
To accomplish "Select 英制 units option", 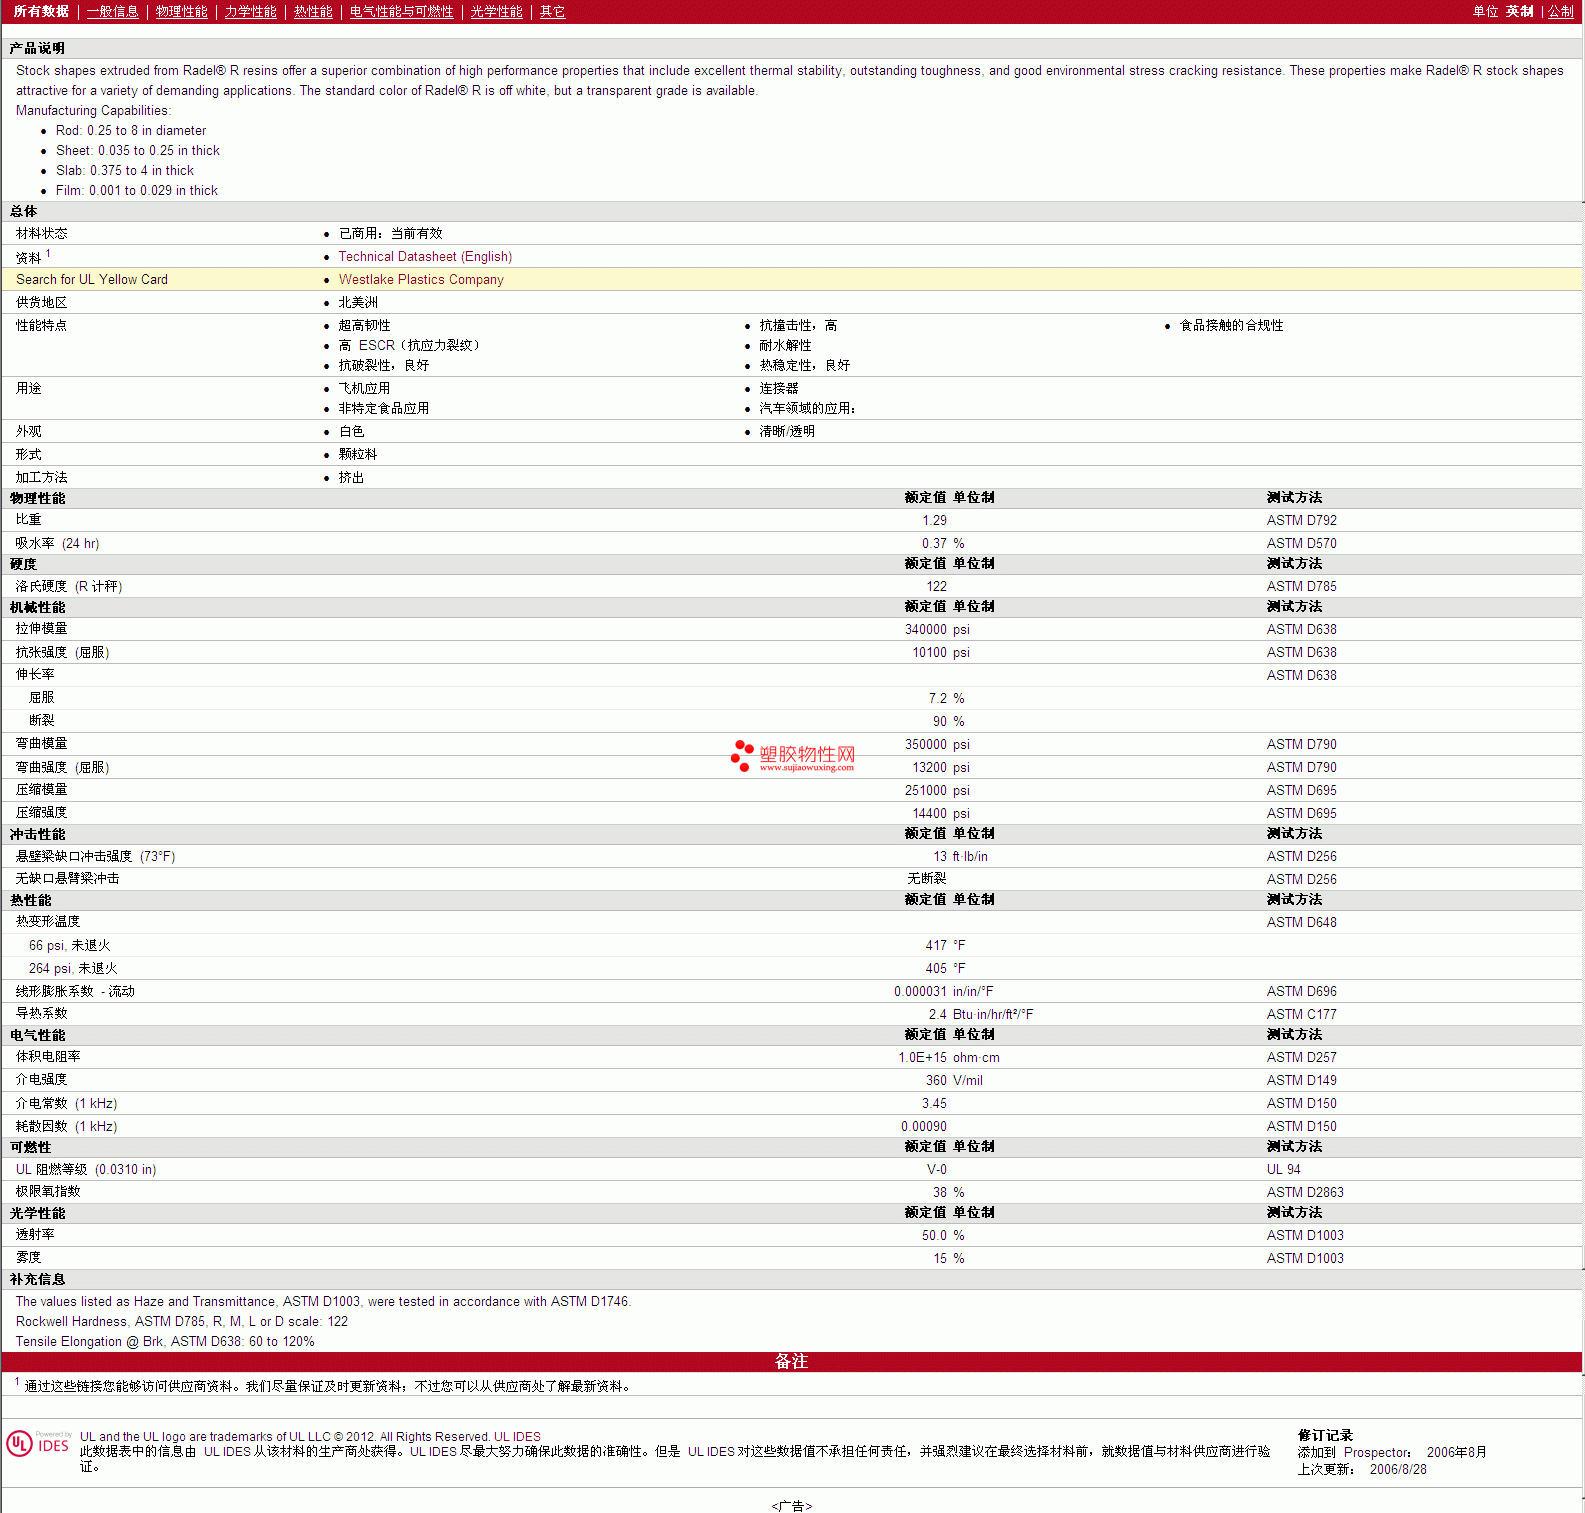I will (x=1519, y=12).
